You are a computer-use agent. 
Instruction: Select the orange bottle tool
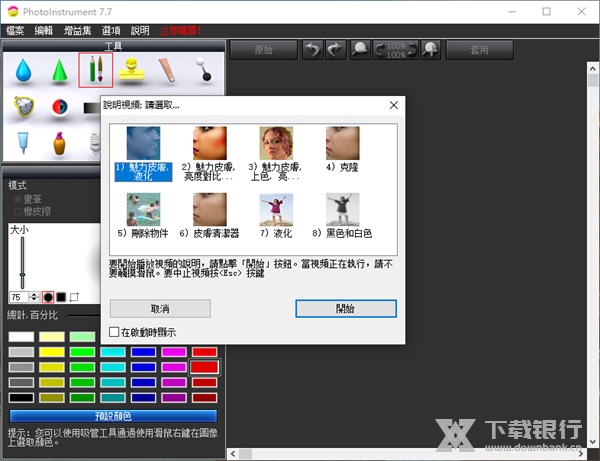coord(59,142)
